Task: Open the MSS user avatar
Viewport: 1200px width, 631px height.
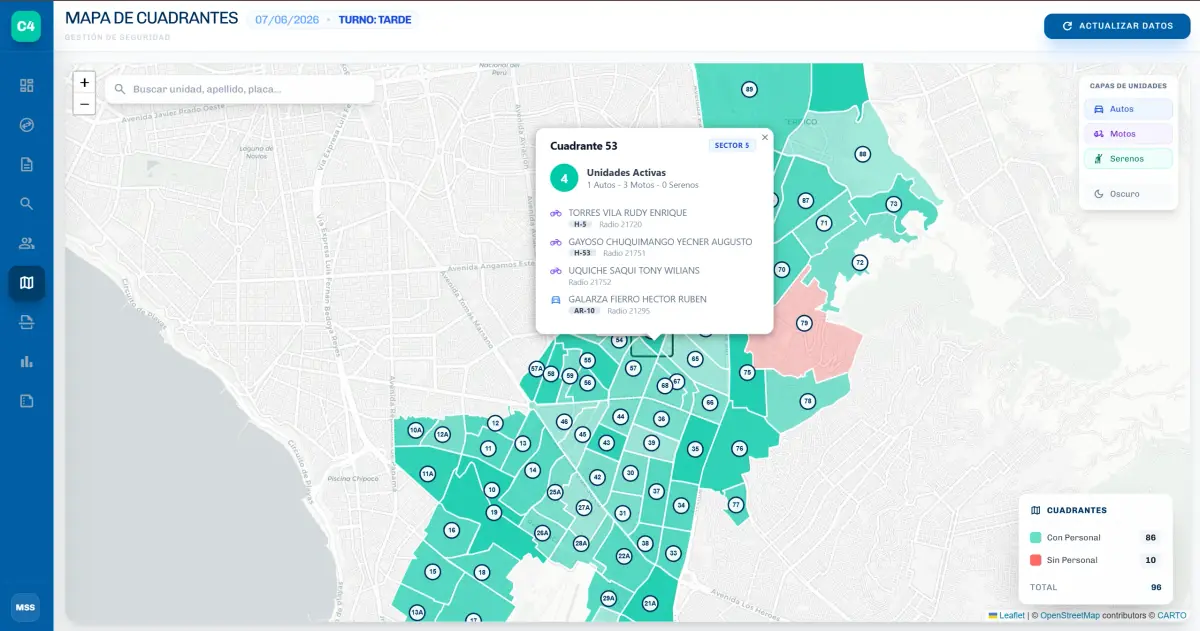Action: [26, 607]
